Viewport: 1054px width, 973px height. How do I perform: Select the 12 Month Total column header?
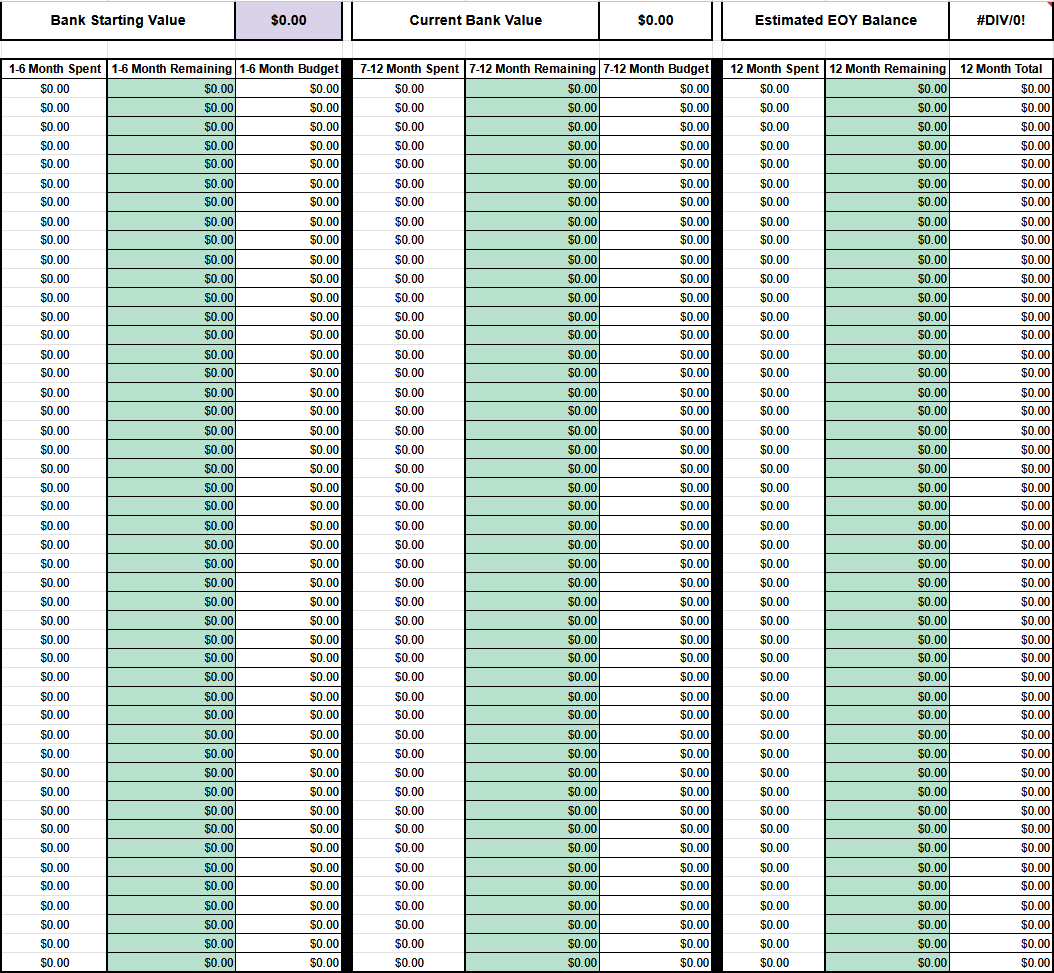(1001, 69)
